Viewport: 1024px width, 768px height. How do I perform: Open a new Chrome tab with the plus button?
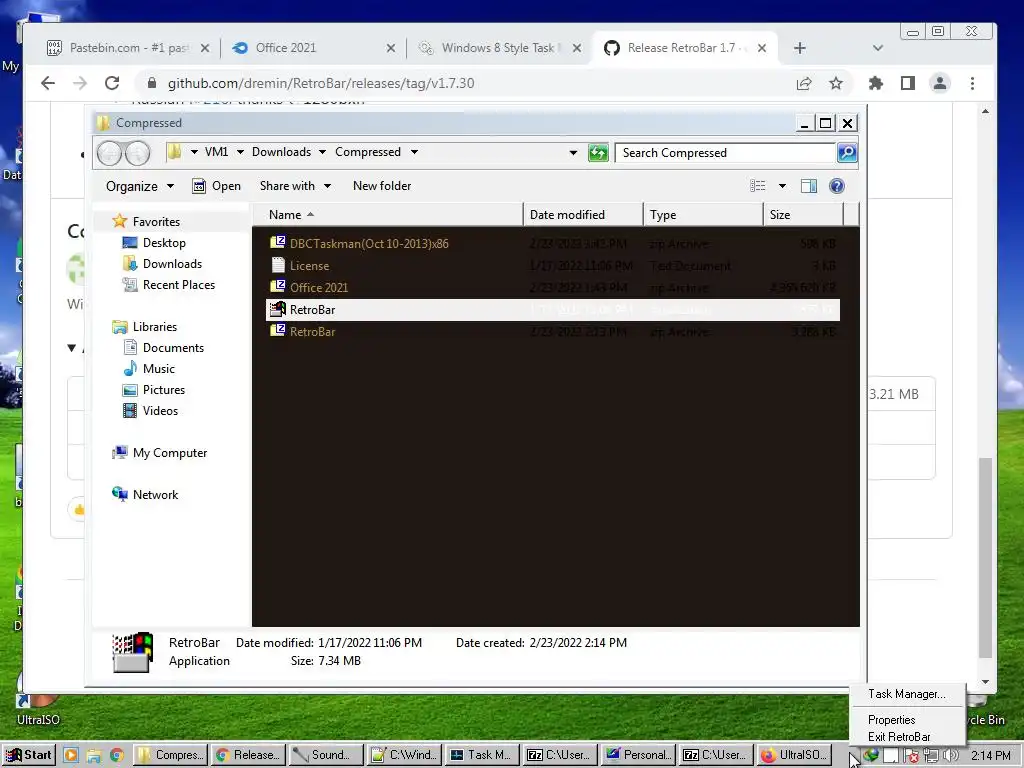tap(799, 48)
